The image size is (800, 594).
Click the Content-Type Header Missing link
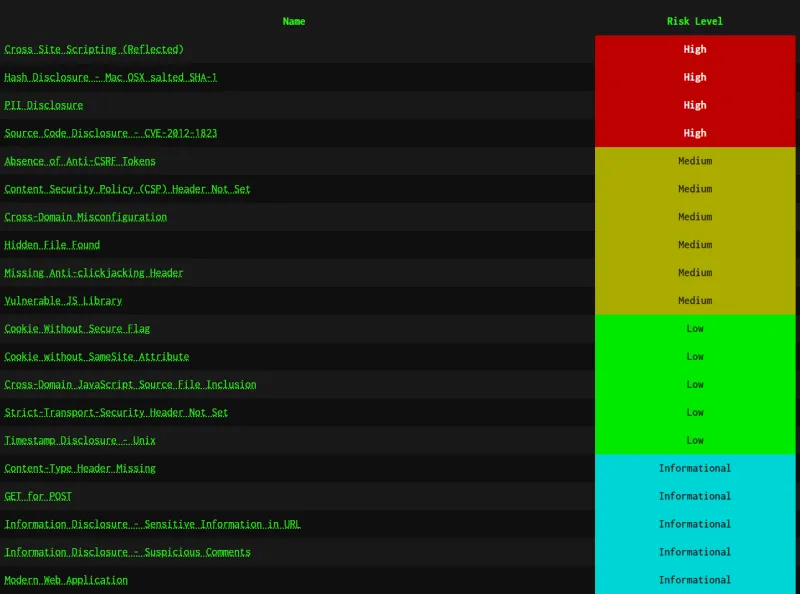(80, 469)
